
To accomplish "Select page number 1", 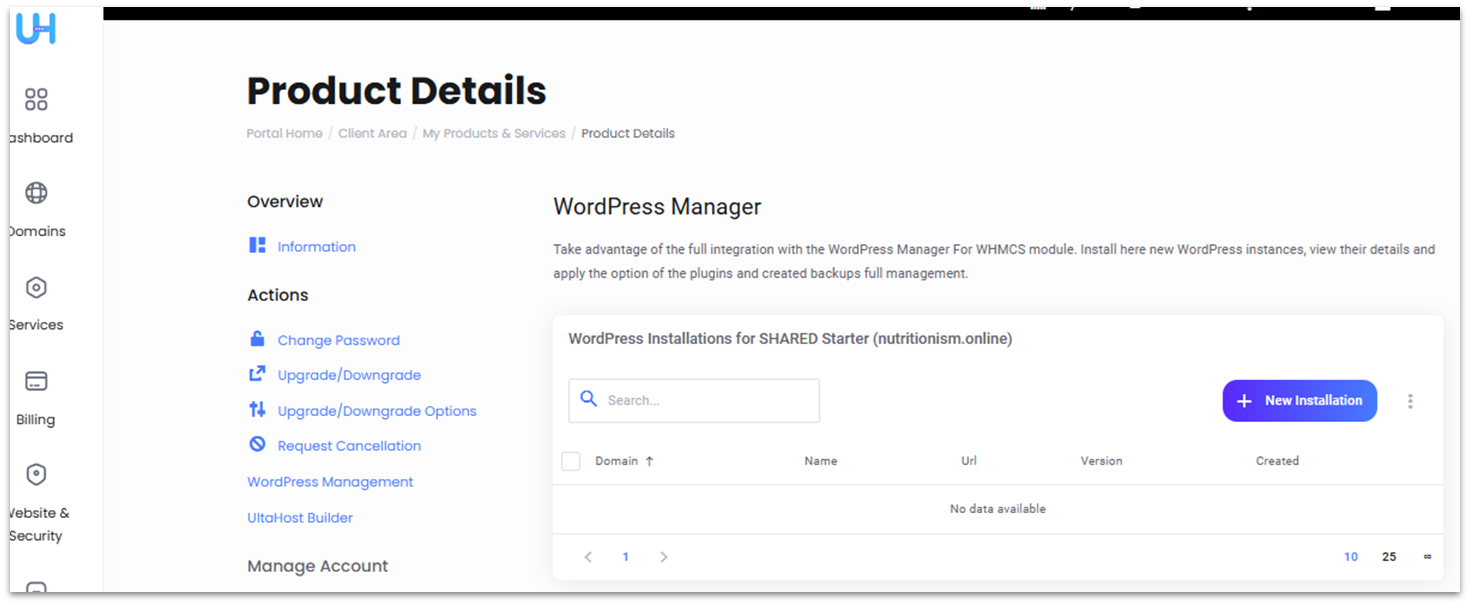I will click(x=626, y=557).
